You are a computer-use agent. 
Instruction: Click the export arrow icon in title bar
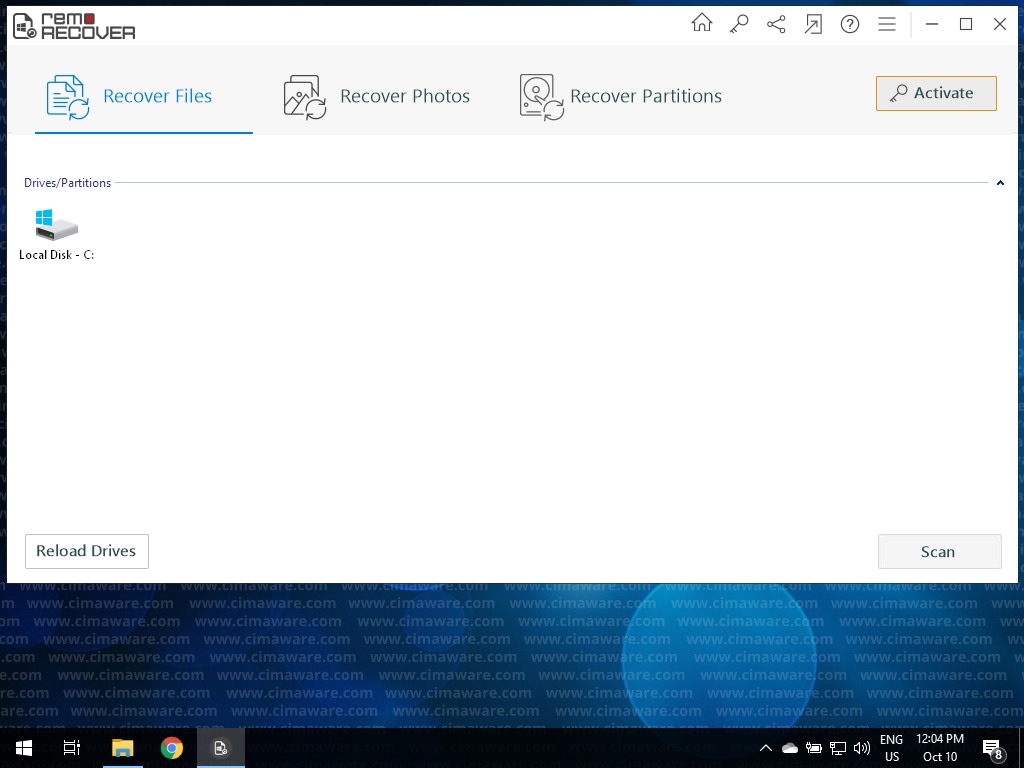(813, 24)
